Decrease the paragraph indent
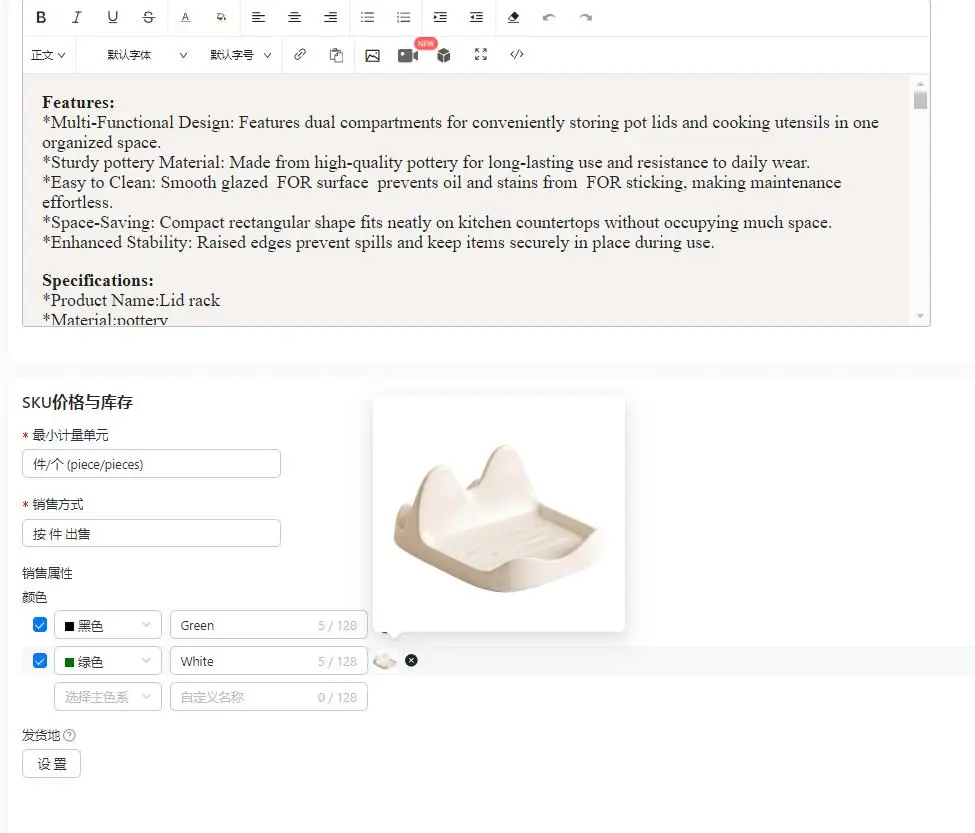 pyautogui.click(x=476, y=17)
